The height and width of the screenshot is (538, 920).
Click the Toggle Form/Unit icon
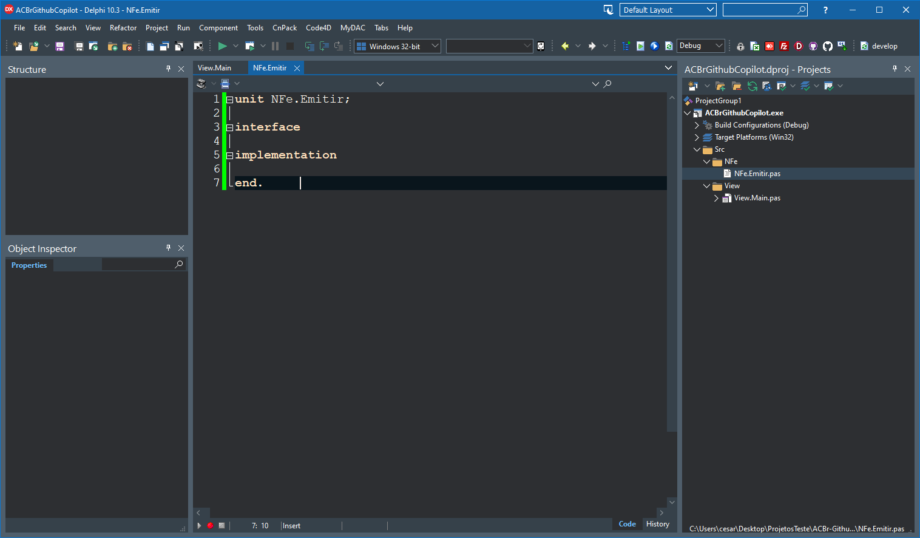point(180,46)
